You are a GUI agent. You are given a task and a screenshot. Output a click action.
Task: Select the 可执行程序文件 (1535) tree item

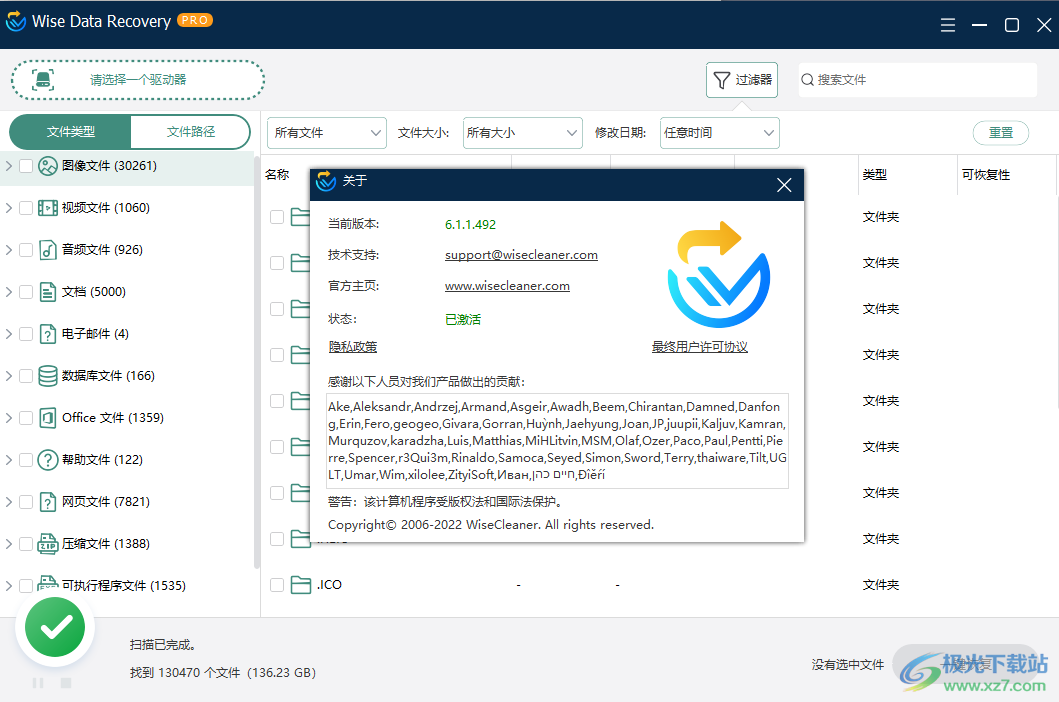(124, 586)
